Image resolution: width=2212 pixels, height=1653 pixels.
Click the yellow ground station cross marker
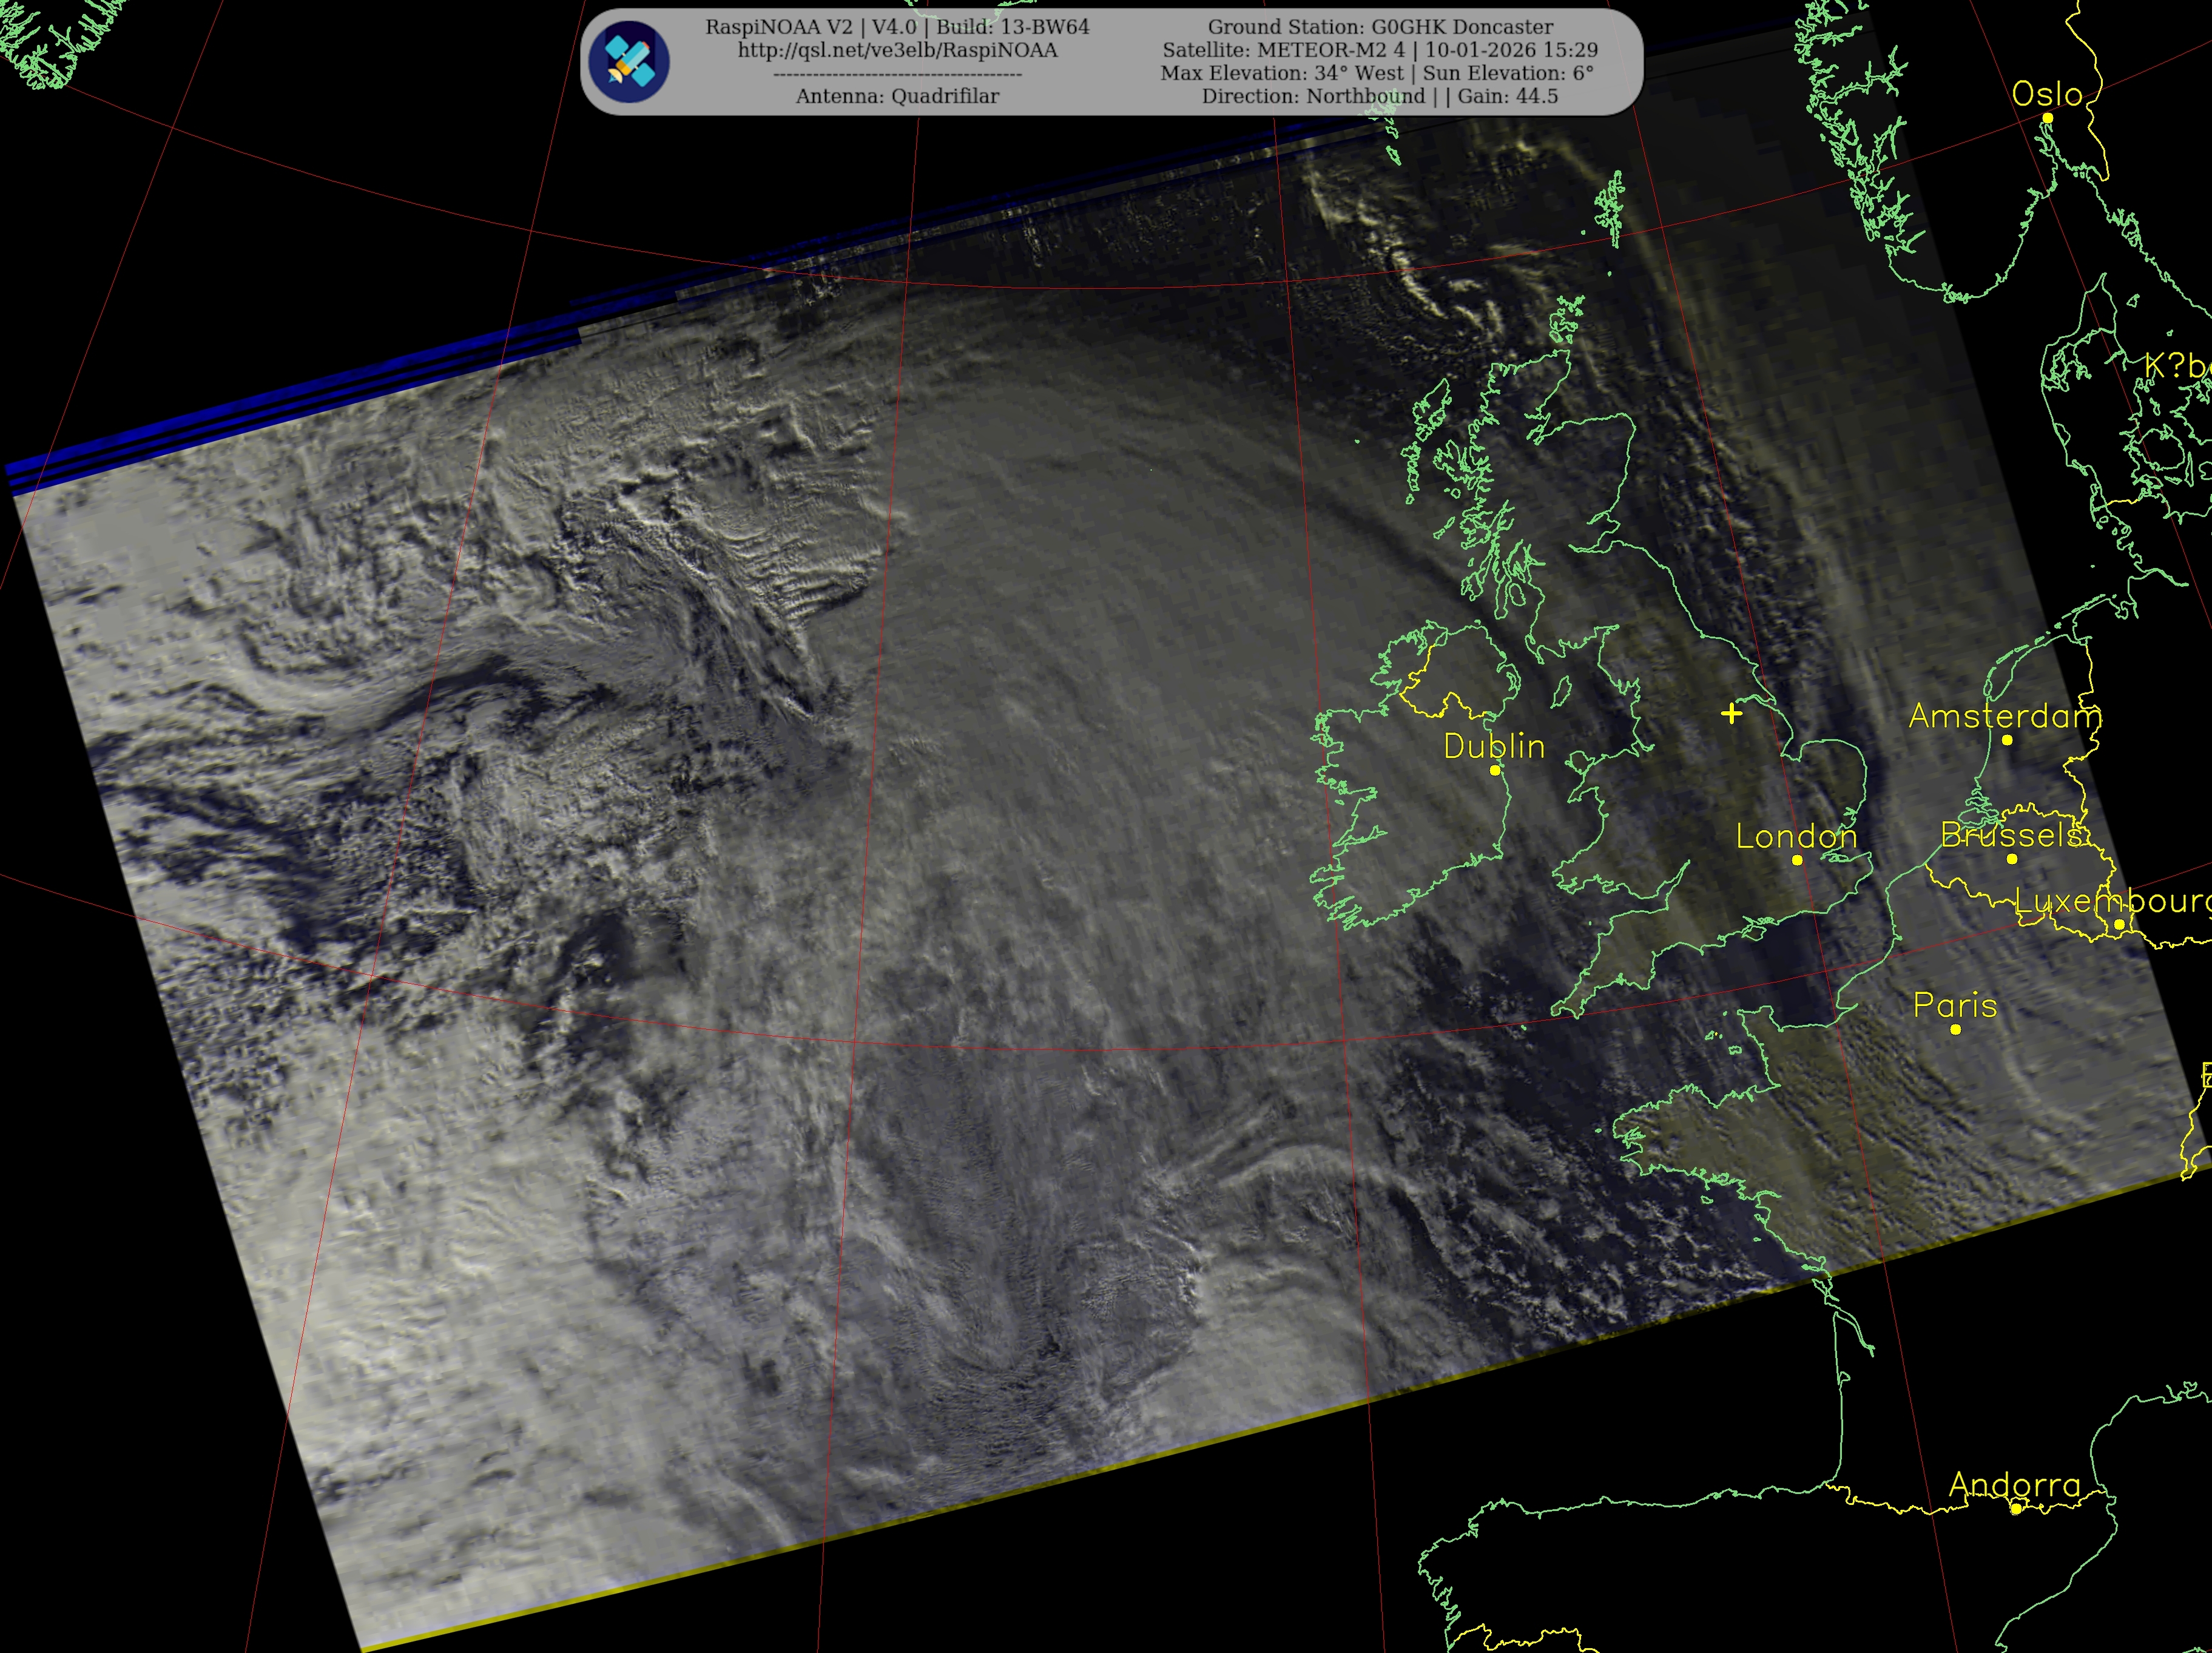tap(1732, 713)
